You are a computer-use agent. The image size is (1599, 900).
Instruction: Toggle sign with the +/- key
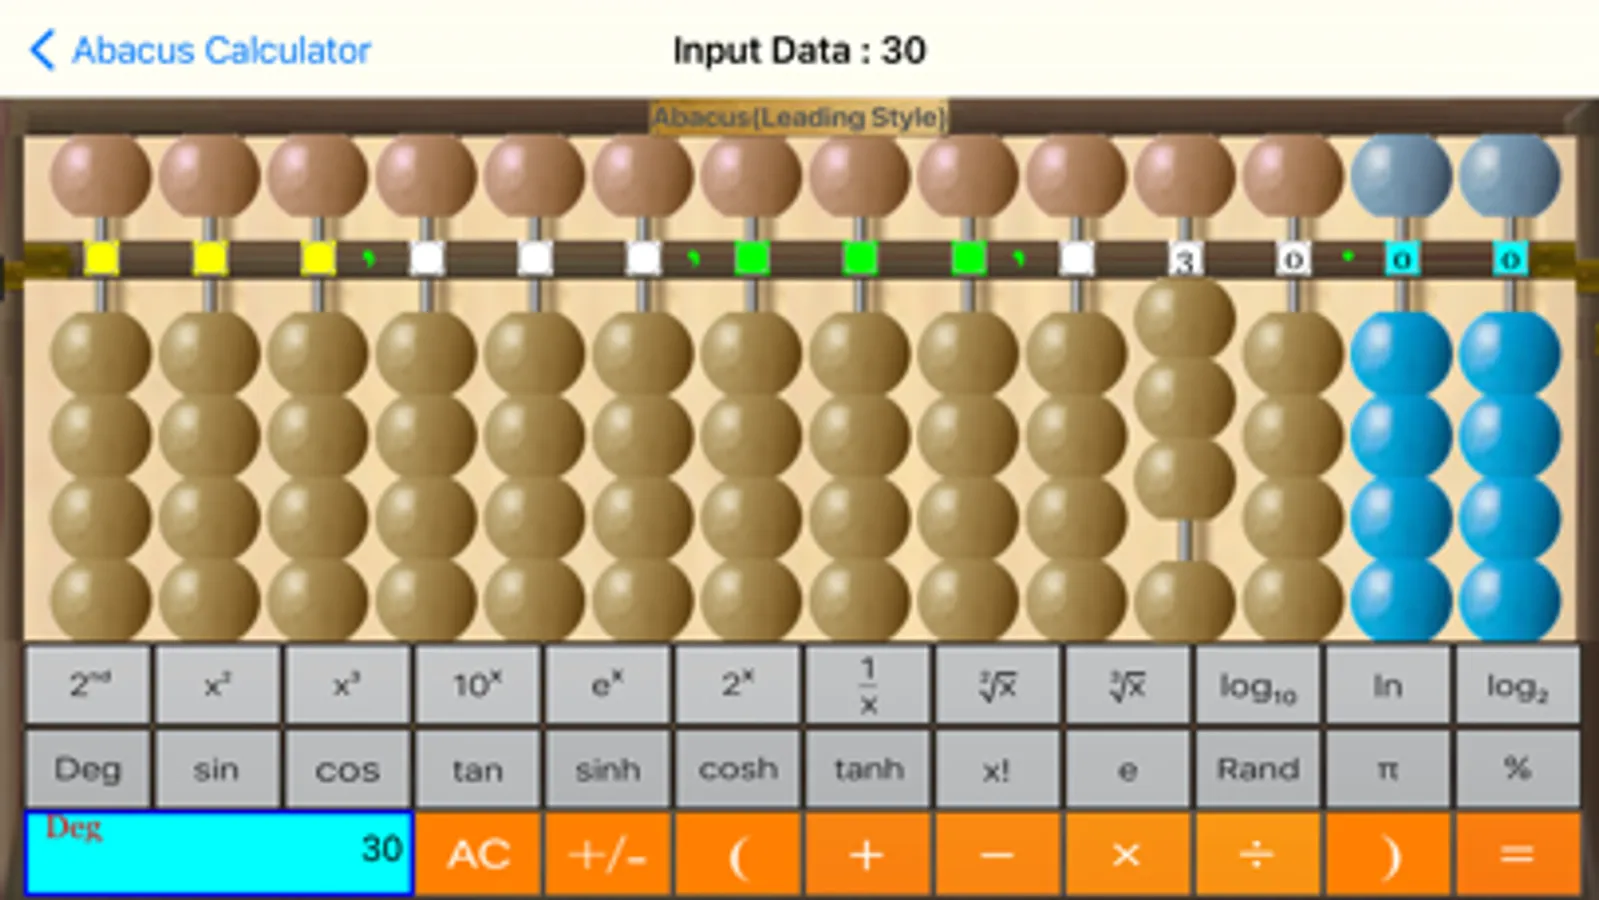click(608, 854)
